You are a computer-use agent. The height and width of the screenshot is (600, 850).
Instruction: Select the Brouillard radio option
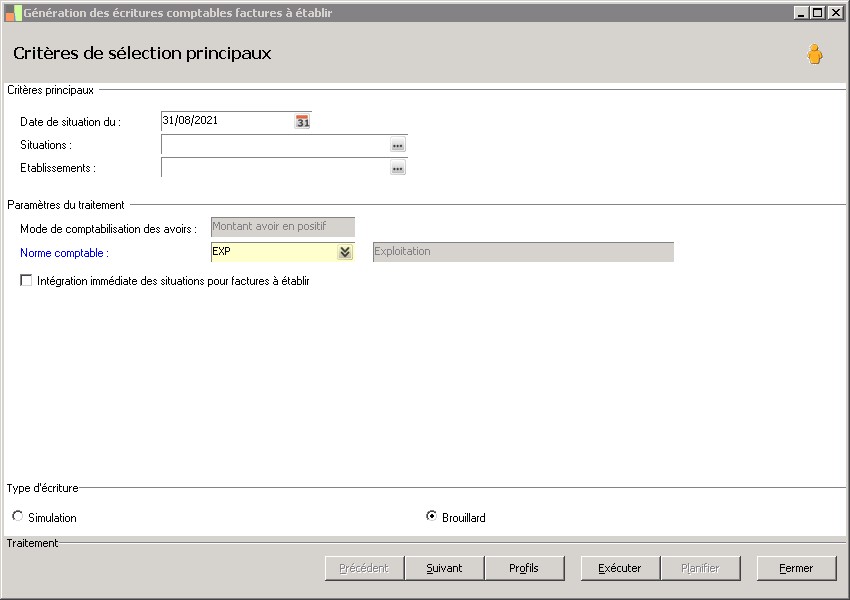(x=431, y=517)
